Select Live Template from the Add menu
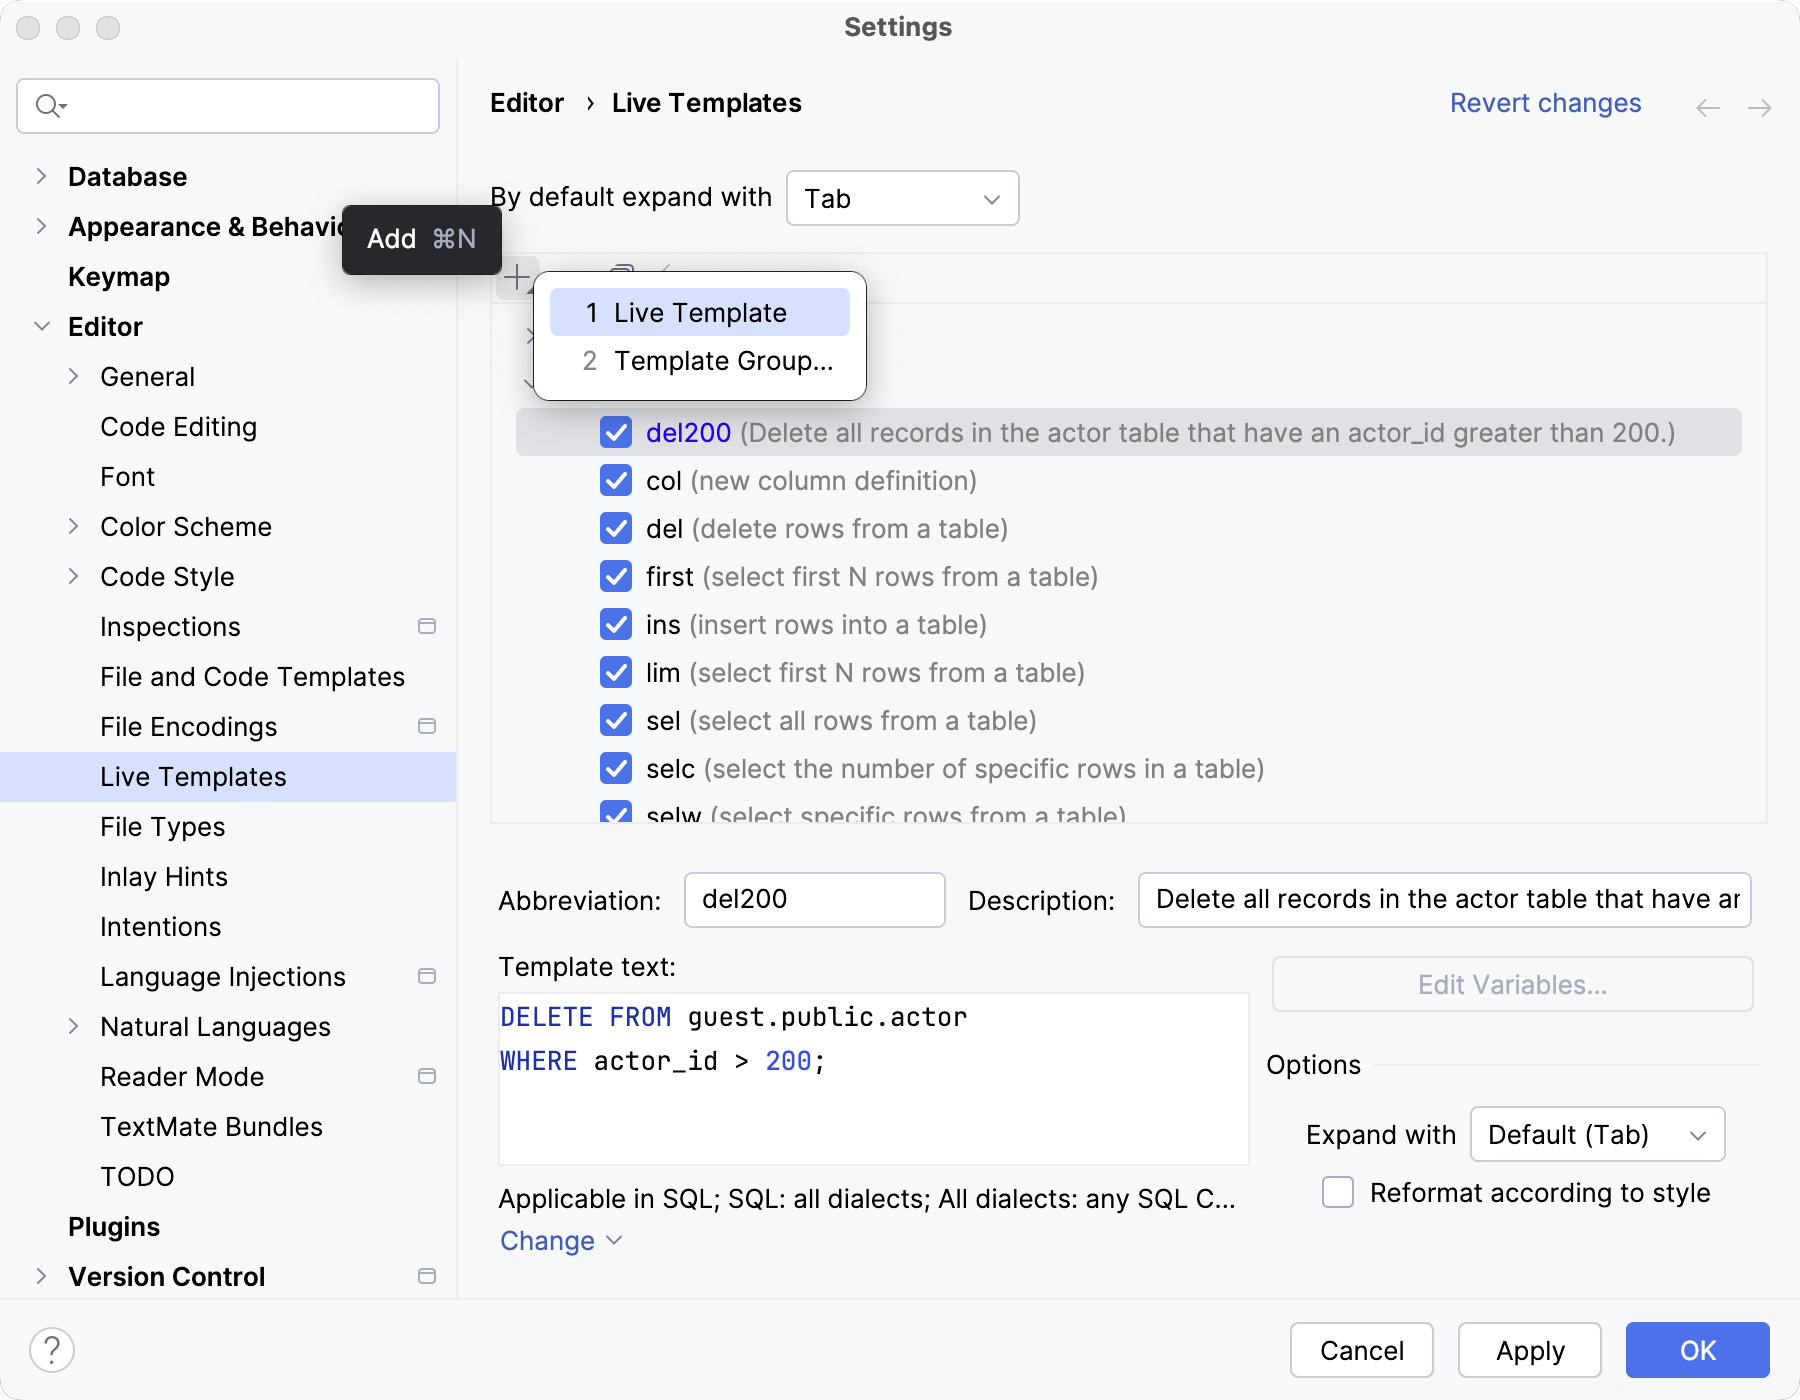Viewport: 1800px width, 1400px height. pyautogui.click(x=699, y=312)
